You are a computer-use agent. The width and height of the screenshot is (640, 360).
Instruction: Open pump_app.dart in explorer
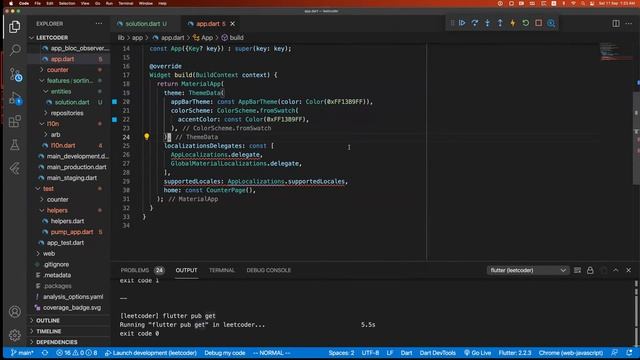(x=72, y=232)
